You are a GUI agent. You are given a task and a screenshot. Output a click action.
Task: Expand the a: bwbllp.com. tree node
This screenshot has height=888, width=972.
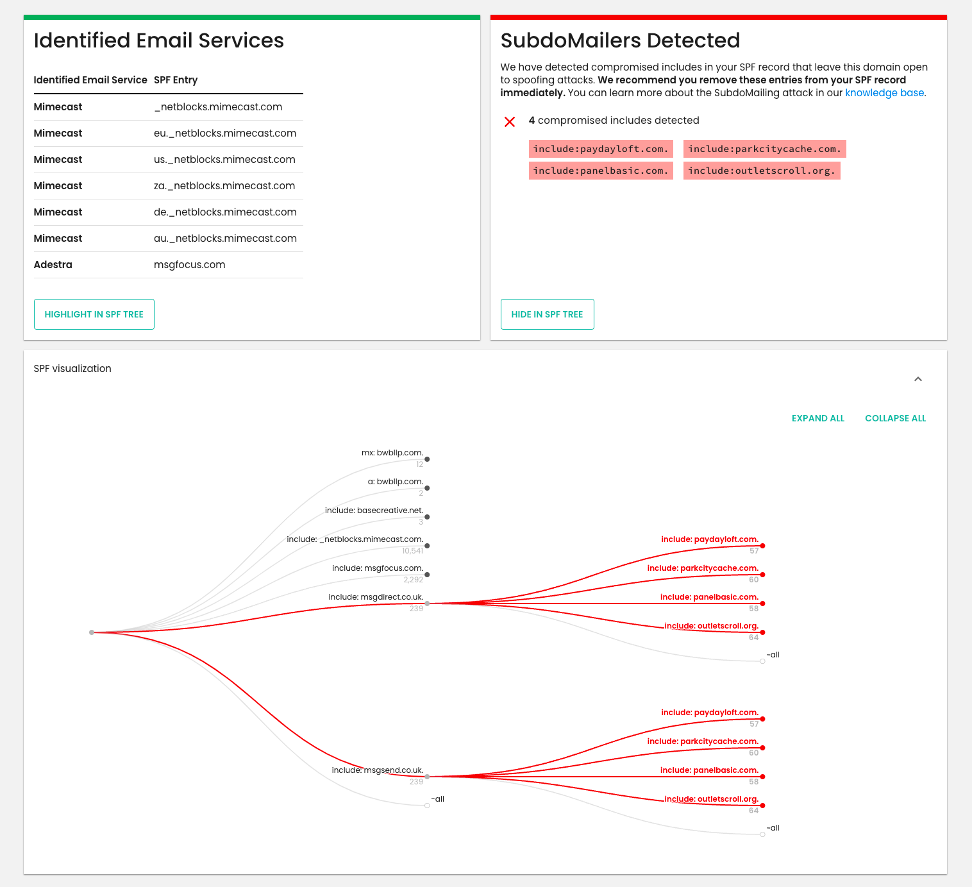pos(427,488)
